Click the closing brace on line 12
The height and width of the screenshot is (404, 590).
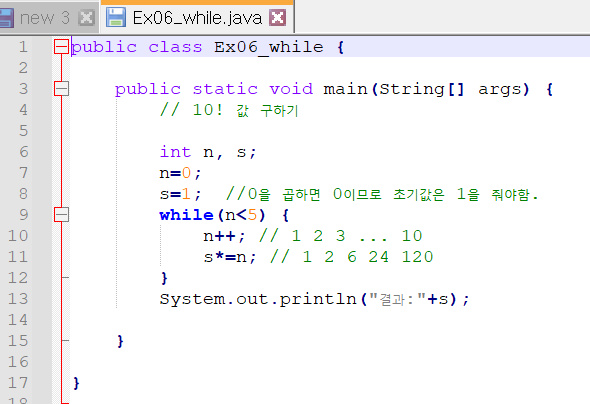164,278
